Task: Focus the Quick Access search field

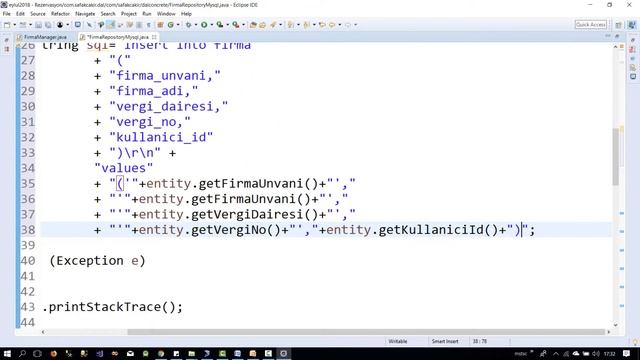Action: [591, 25]
